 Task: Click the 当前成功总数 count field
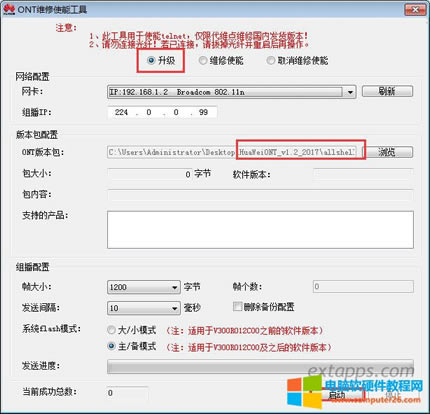click(127, 393)
